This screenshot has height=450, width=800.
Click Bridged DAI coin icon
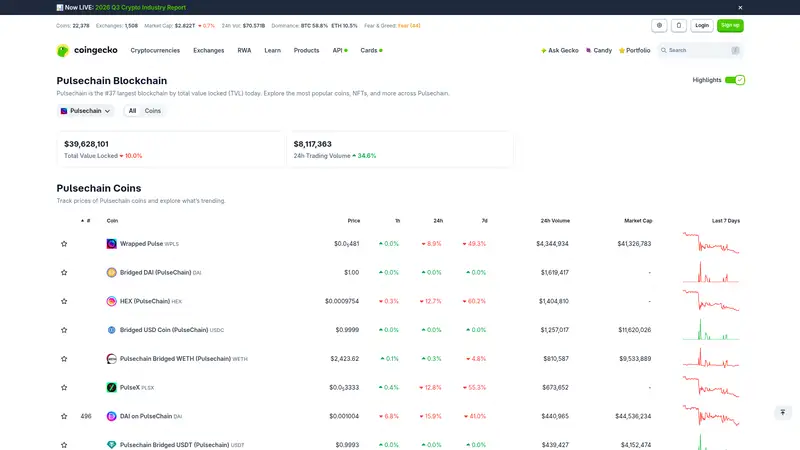[111, 272]
